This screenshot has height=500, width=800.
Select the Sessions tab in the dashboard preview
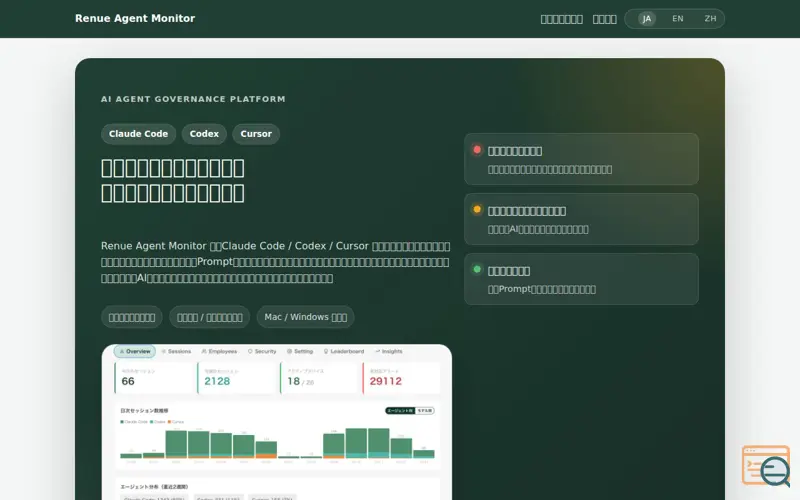pyautogui.click(x=176, y=352)
